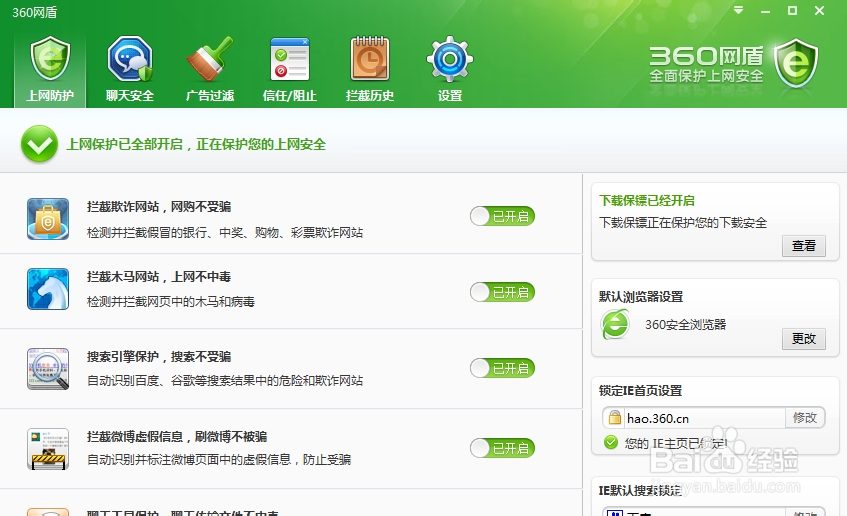Click the 下载保镖已经开启 heading
Screen dimensions: 847x516
(x=647, y=200)
